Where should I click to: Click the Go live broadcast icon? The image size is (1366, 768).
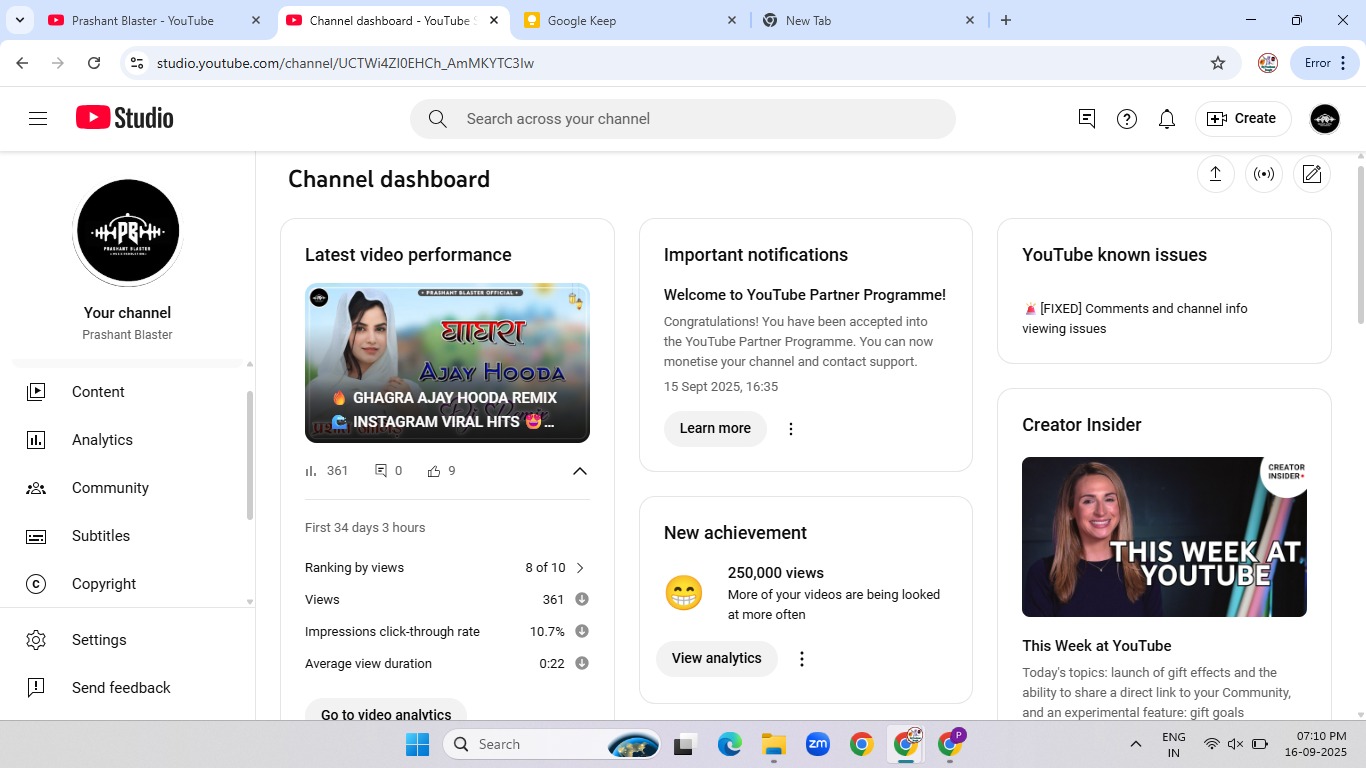tap(1264, 174)
